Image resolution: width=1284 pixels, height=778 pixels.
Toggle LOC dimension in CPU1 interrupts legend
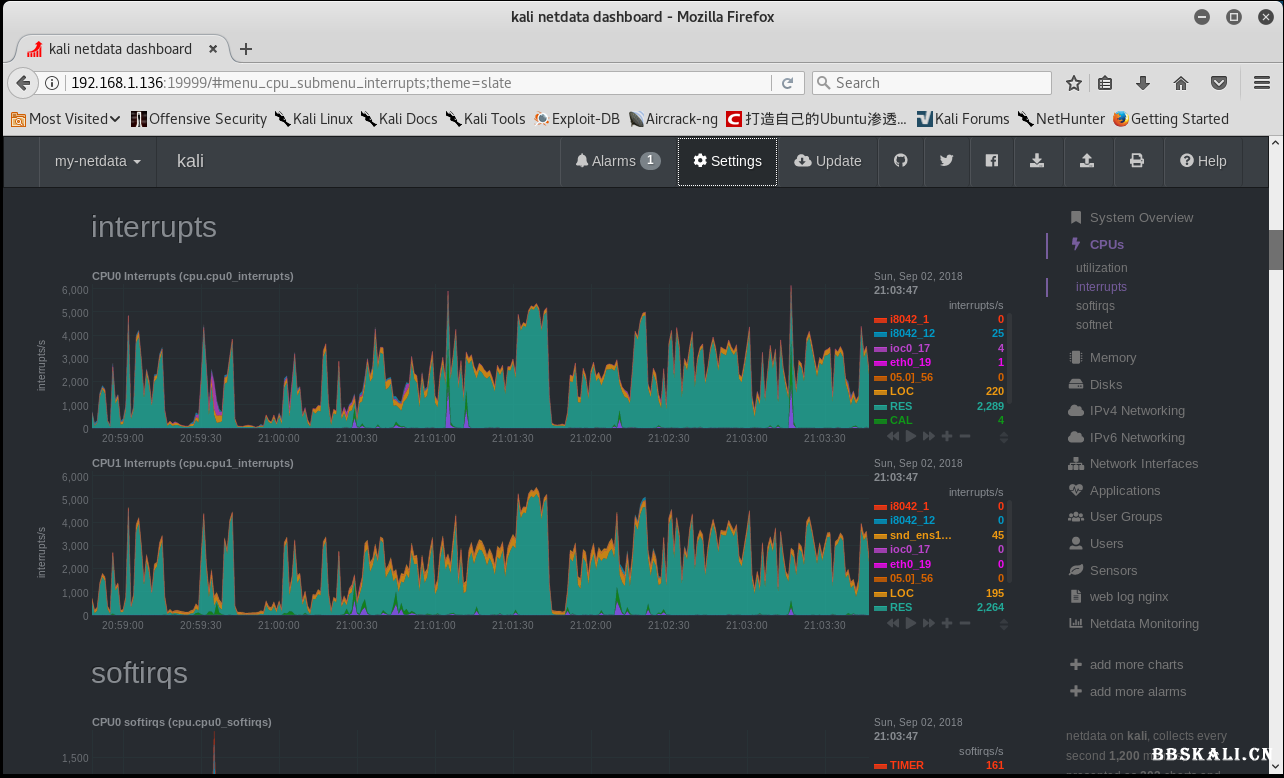click(x=901, y=593)
